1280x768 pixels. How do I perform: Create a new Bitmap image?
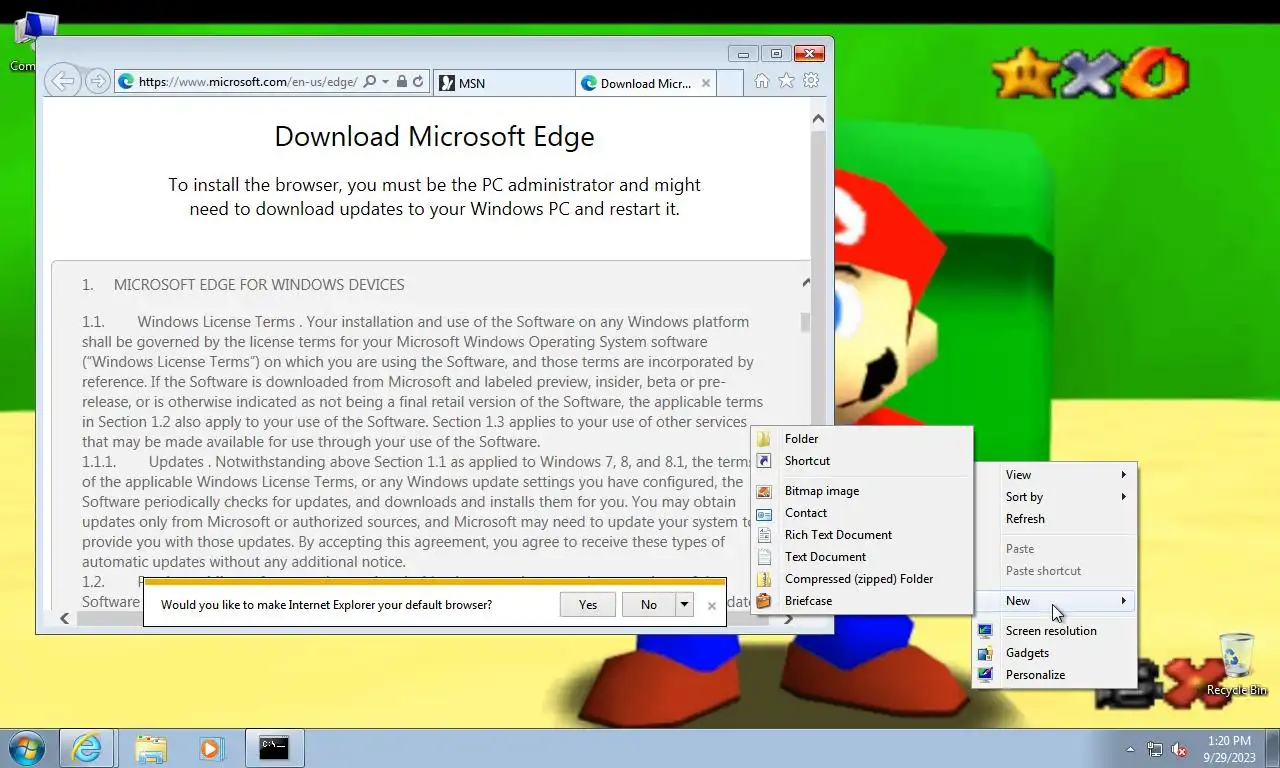[862, 491]
